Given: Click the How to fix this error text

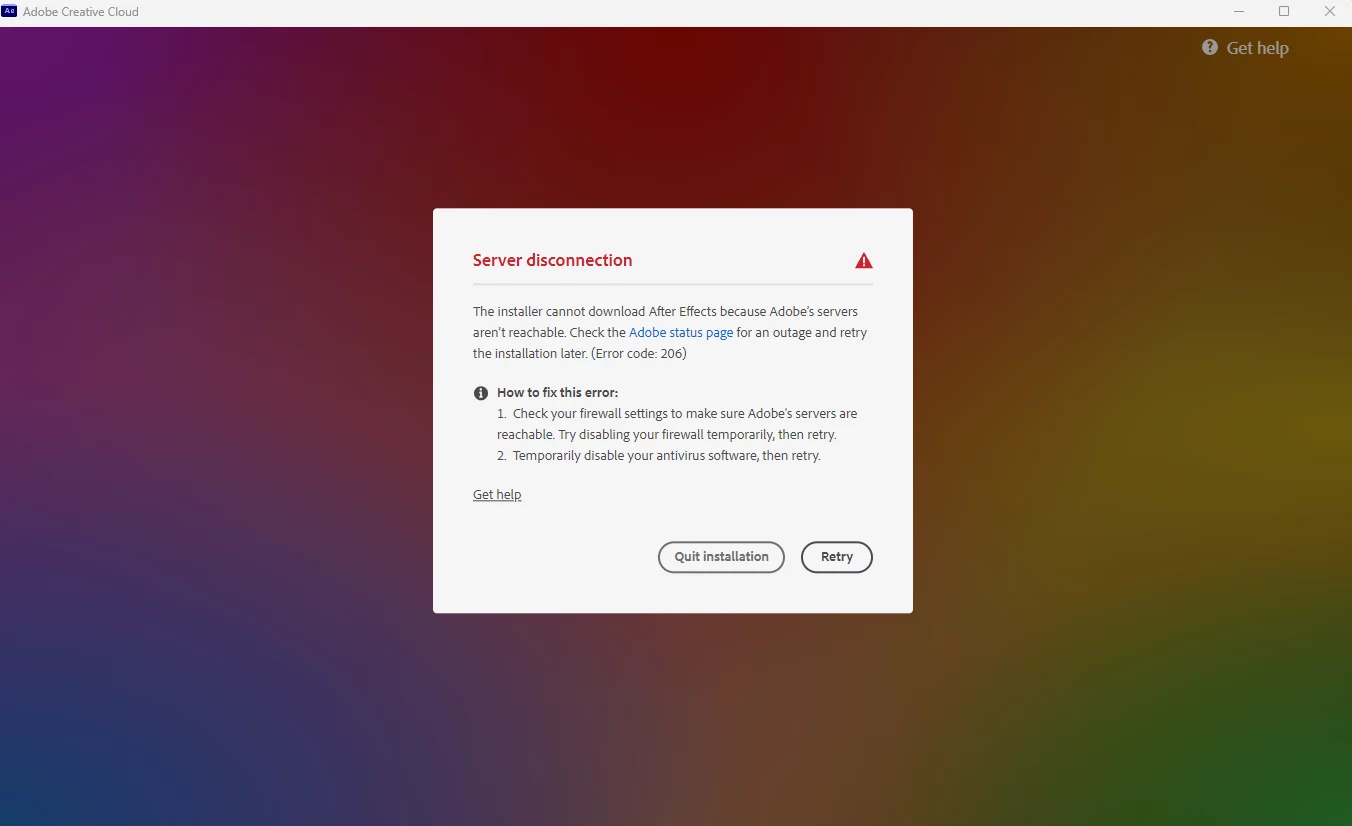Looking at the screenshot, I should click(x=557, y=393).
